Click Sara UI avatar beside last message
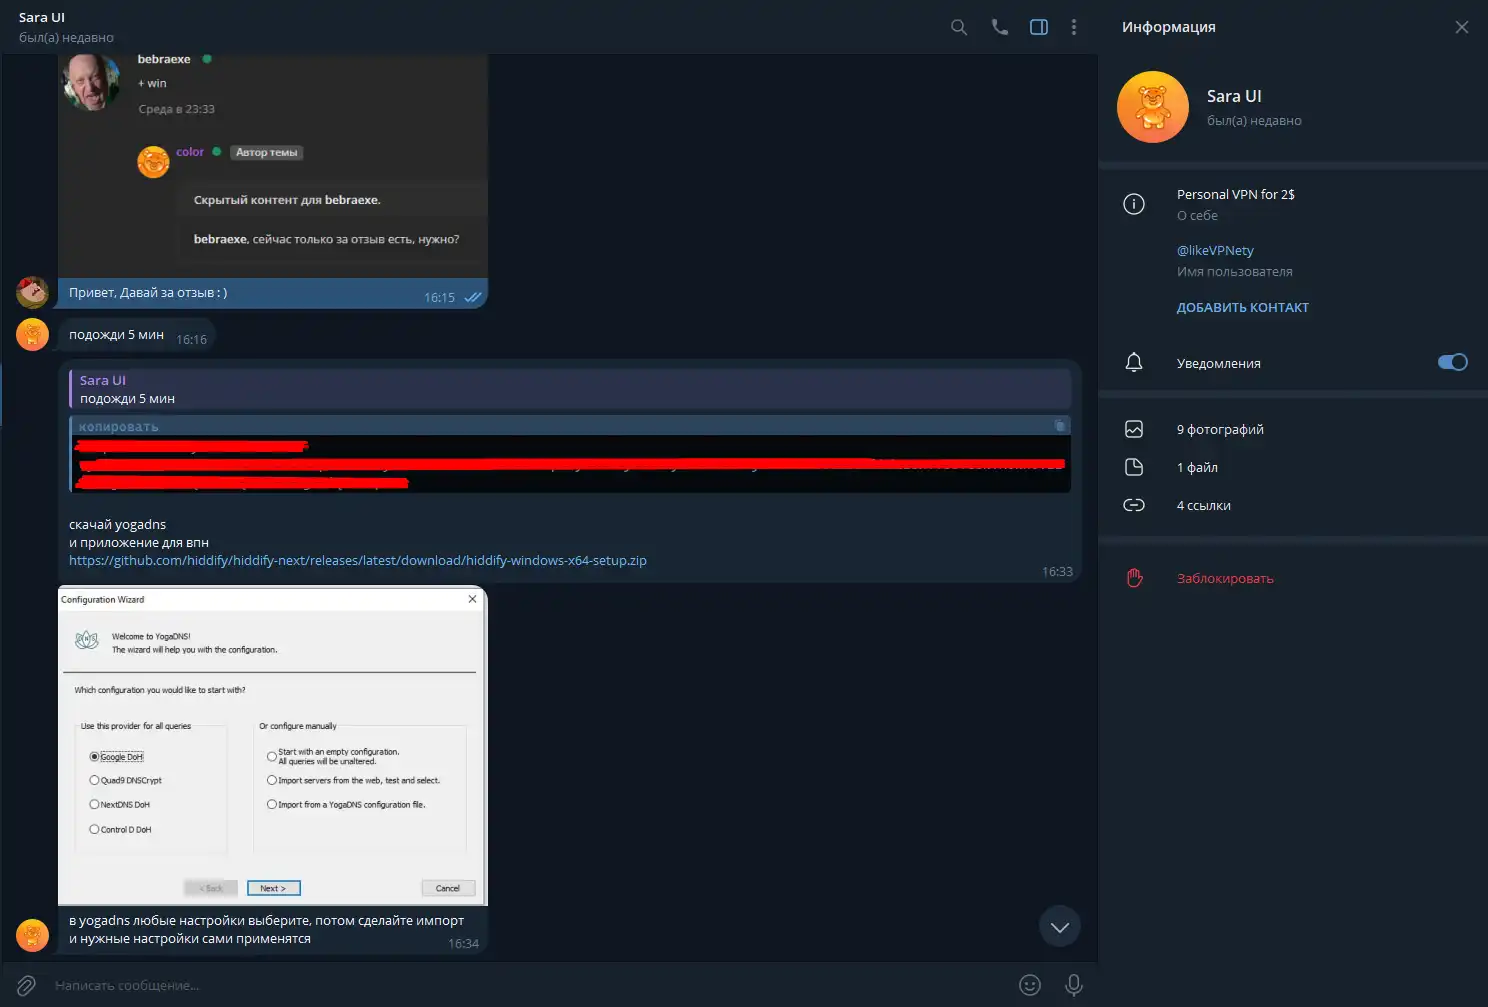The height and width of the screenshot is (1007, 1488). [33, 936]
